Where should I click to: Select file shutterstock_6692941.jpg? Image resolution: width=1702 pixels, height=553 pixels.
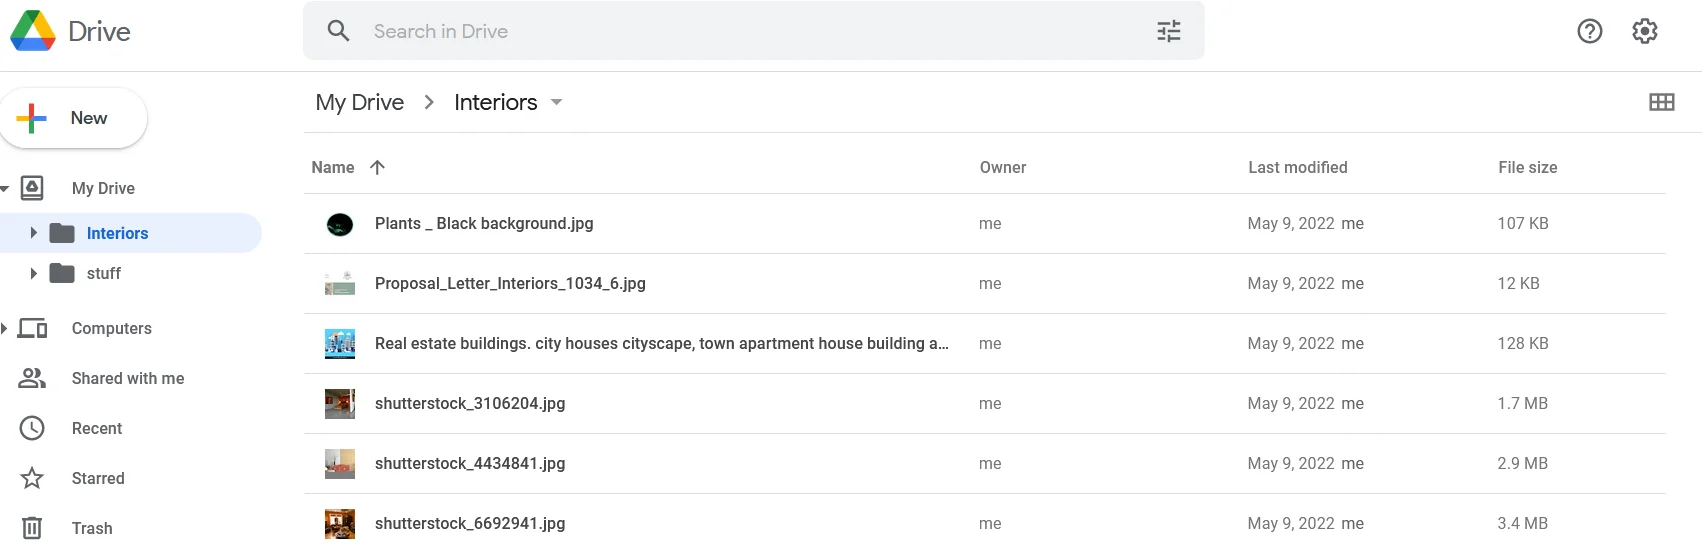point(470,523)
